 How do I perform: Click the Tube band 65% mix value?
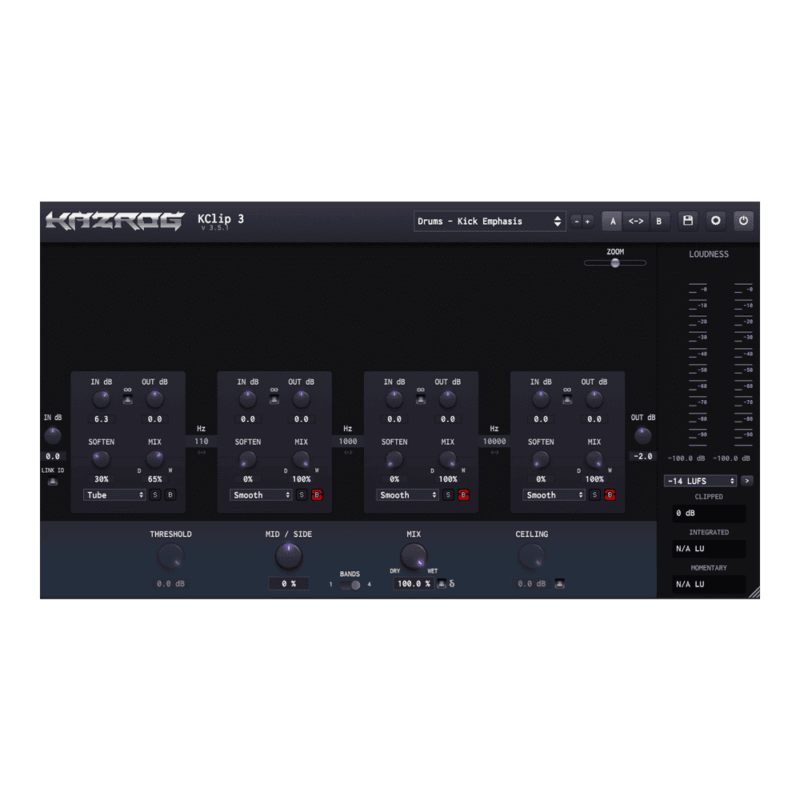click(x=155, y=479)
